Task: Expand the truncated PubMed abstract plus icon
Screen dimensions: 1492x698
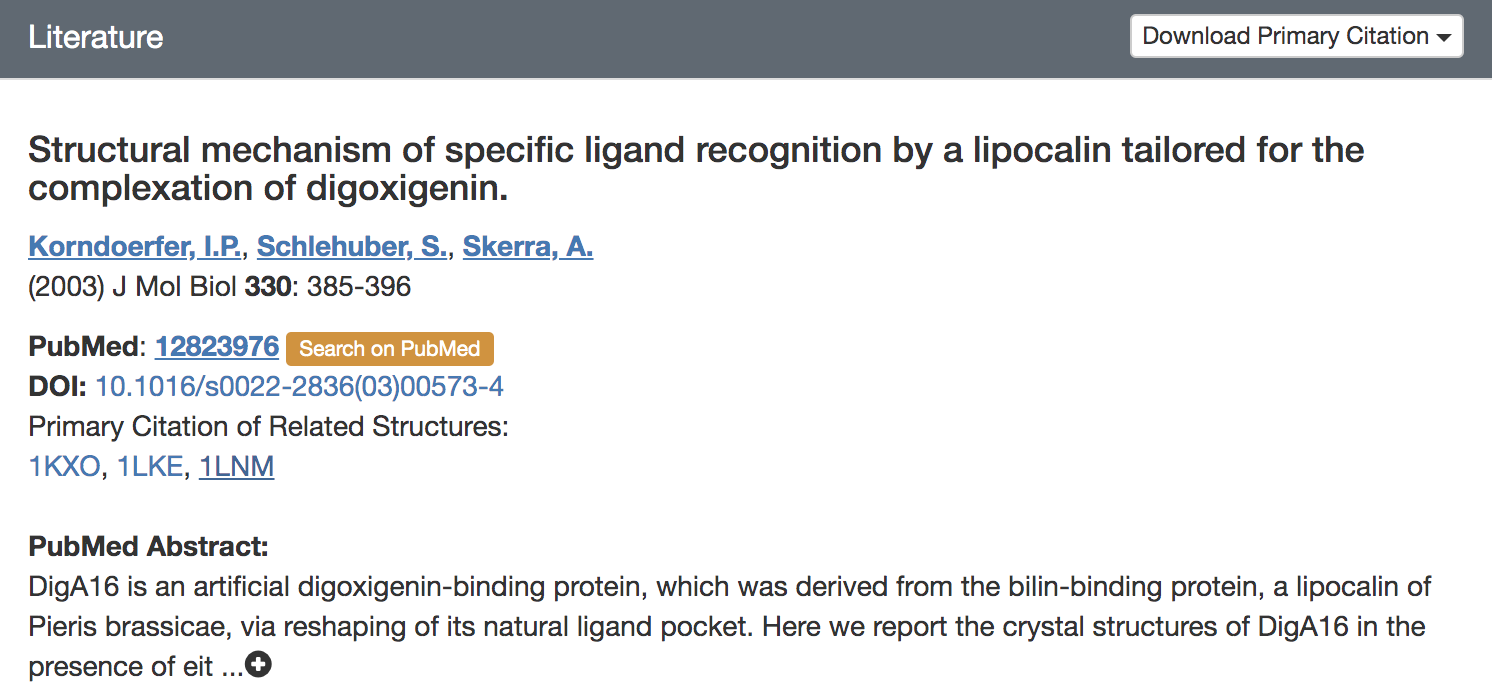Action: pos(258,665)
